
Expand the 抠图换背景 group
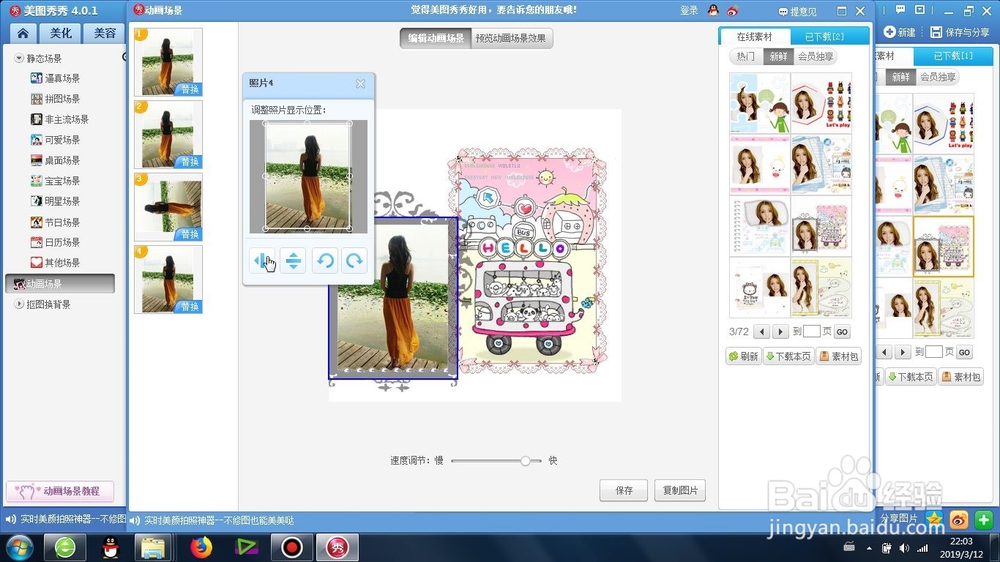click(x=19, y=304)
